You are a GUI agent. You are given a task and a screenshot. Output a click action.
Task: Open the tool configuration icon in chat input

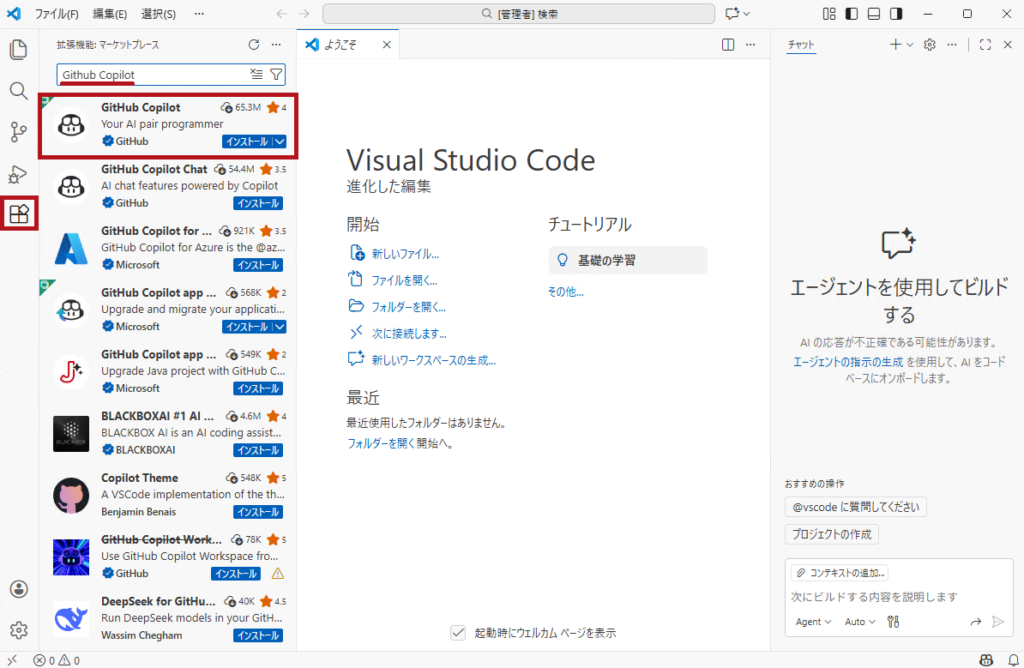(892, 621)
